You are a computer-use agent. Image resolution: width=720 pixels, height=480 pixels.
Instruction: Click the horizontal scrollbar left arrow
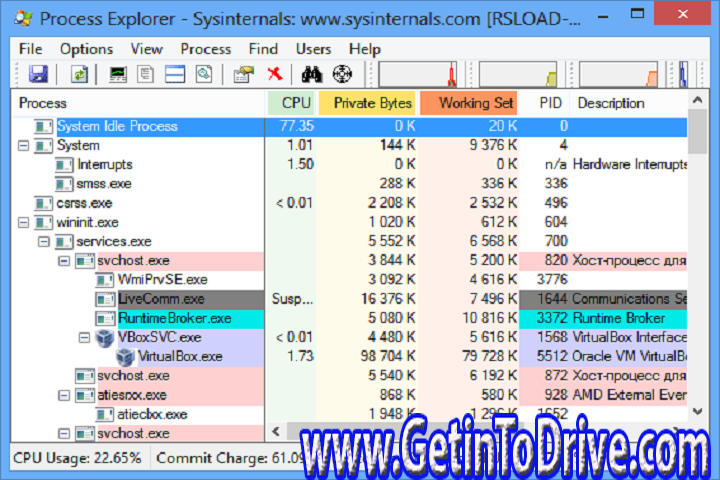tap(276, 431)
